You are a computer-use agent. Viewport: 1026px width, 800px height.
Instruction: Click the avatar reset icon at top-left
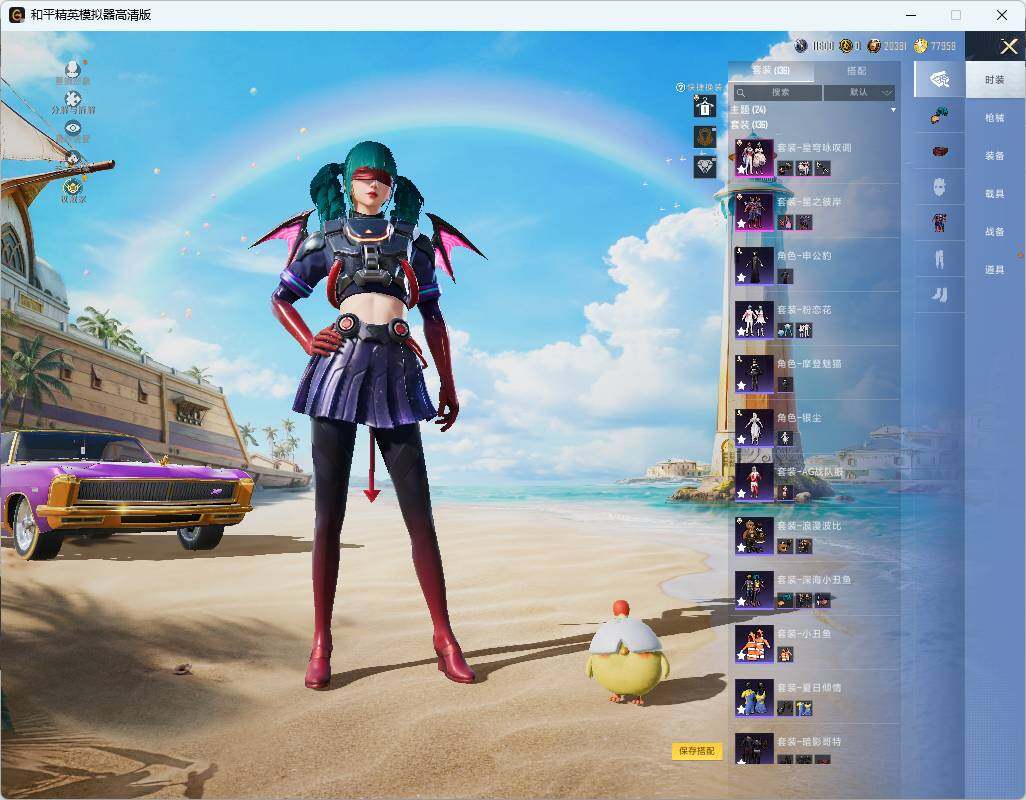click(73, 68)
